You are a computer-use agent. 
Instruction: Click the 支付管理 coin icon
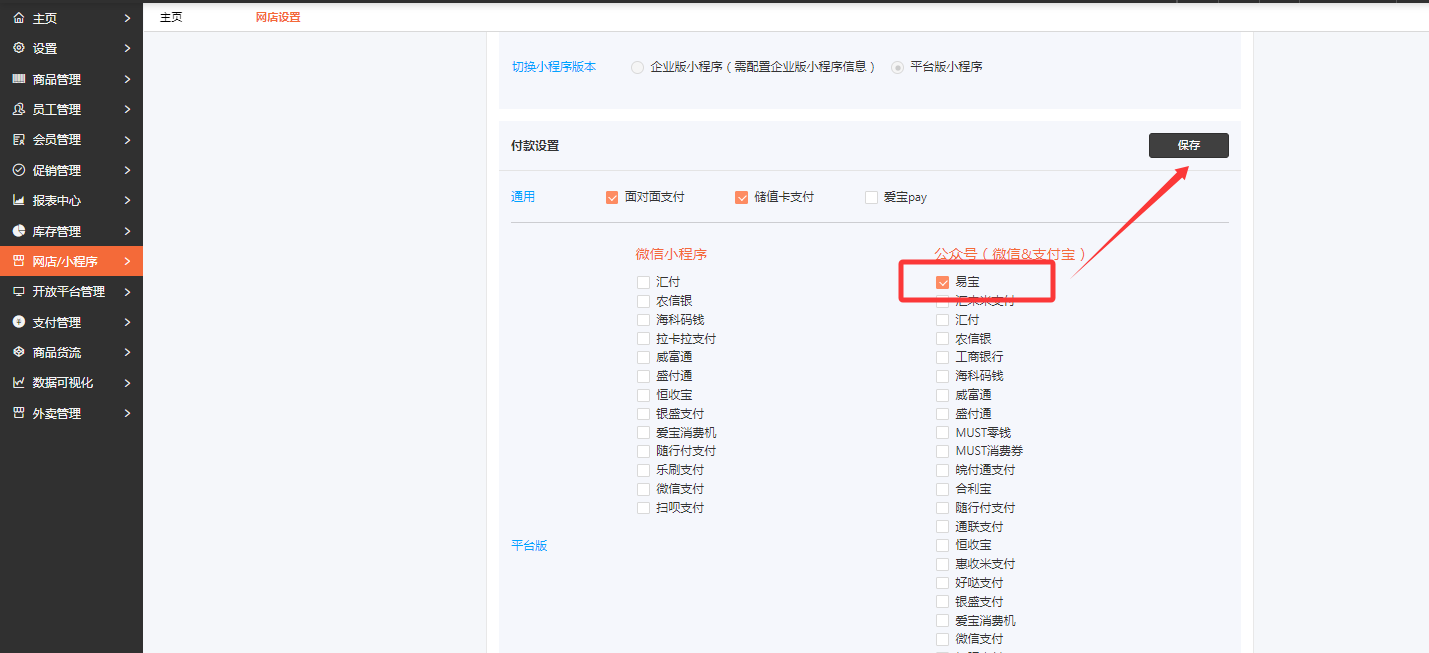point(18,322)
